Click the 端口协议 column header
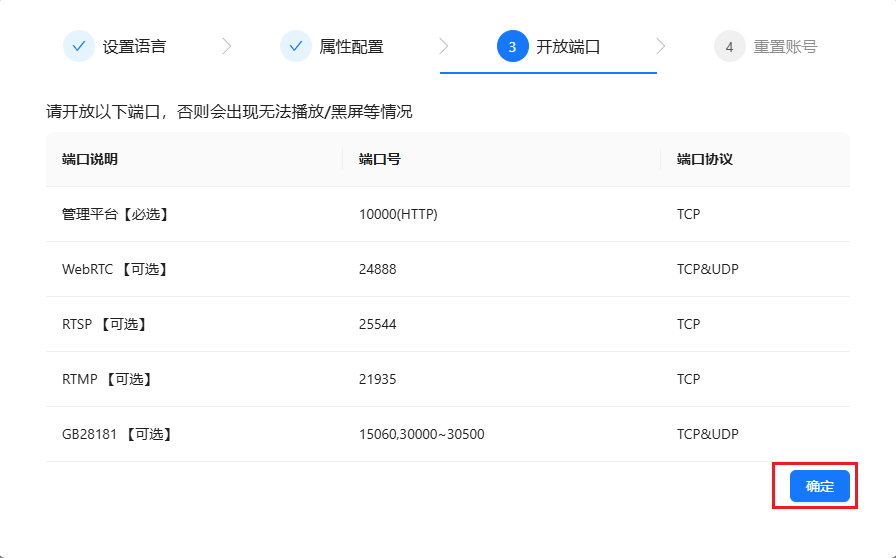 click(x=705, y=159)
